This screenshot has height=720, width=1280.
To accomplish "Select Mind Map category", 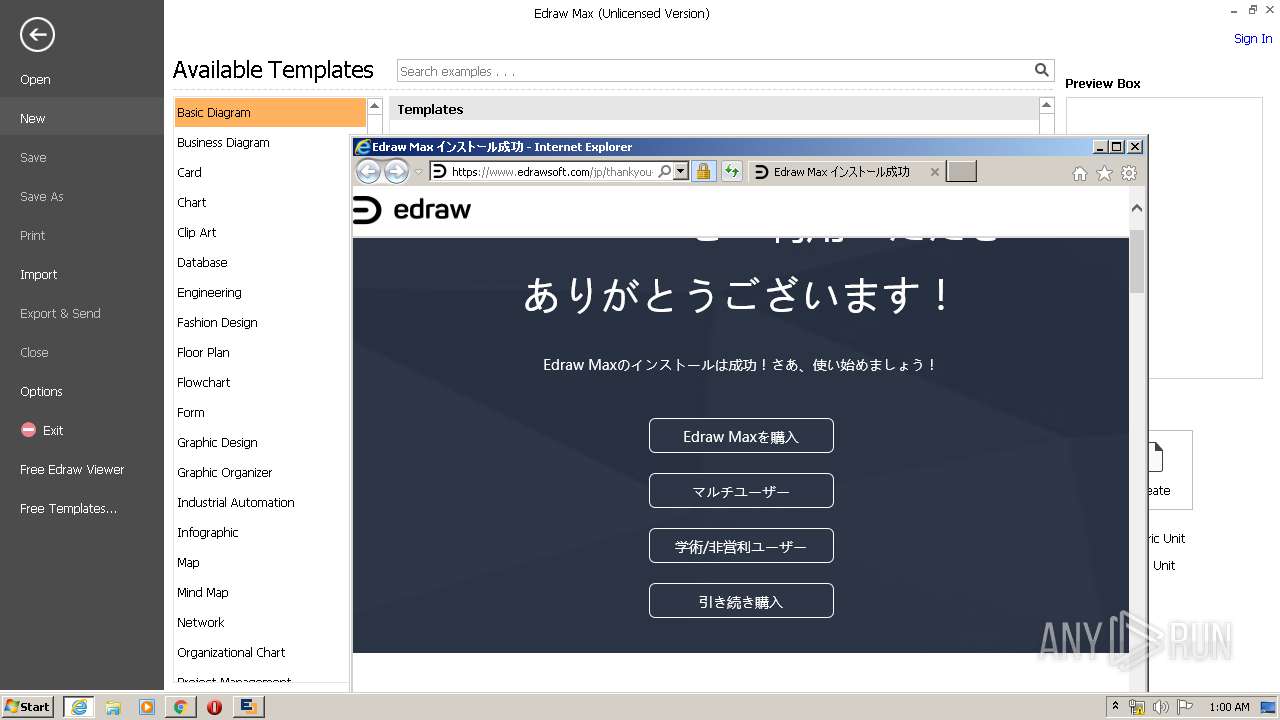I will [x=202, y=592].
